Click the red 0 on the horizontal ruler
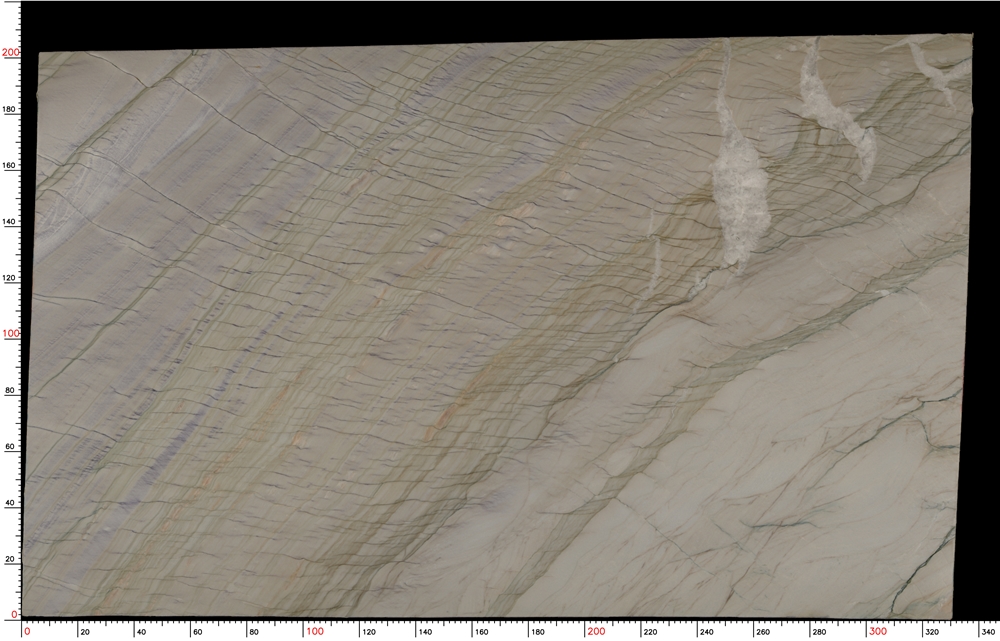1000x641 pixels. click(x=27, y=631)
